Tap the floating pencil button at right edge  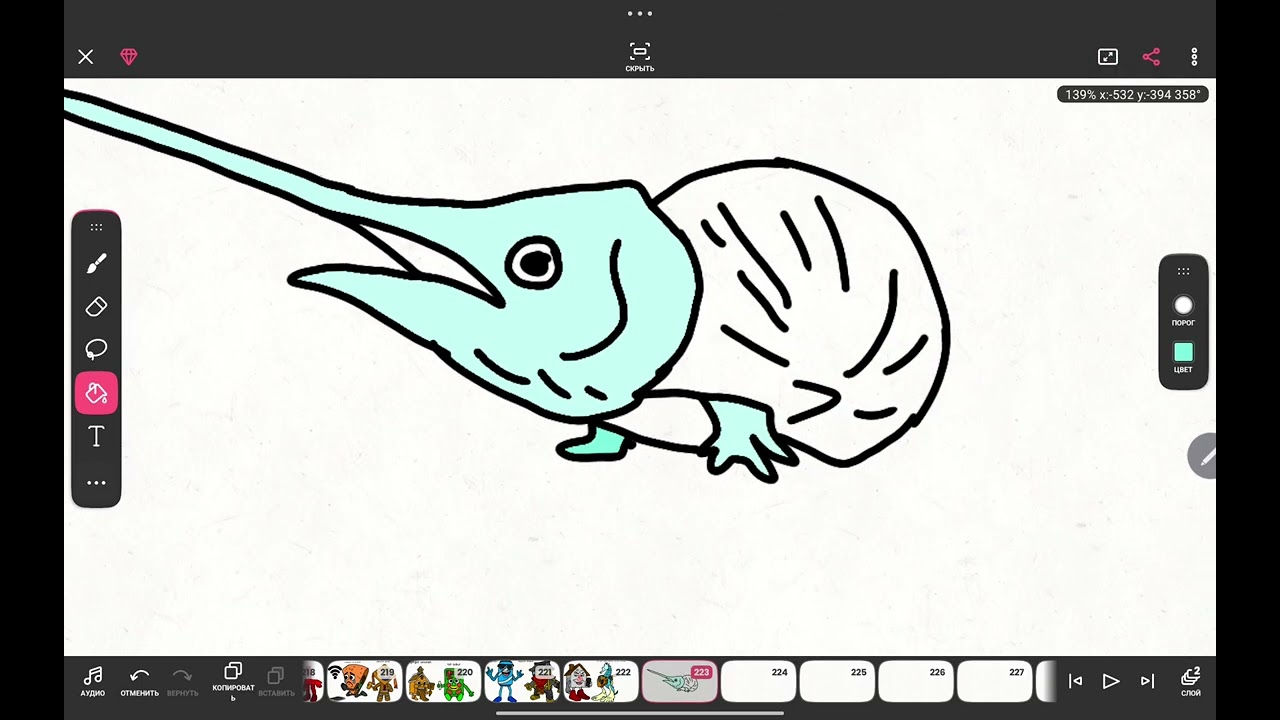pyautogui.click(x=1203, y=456)
